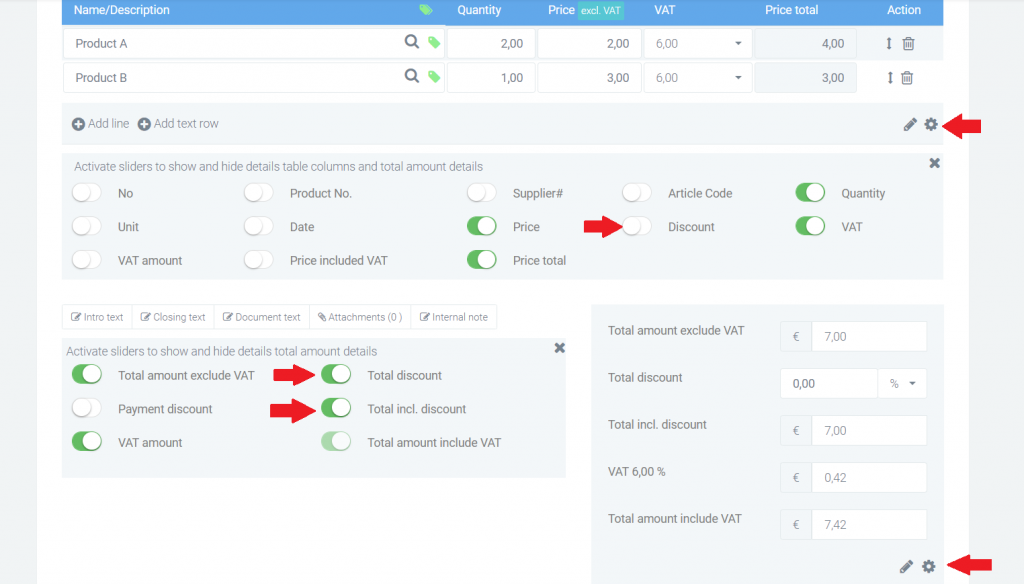Viewport: 1024px width, 584px height.
Task: Delete Product A with the trash icon
Action: click(x=908, y=44)
